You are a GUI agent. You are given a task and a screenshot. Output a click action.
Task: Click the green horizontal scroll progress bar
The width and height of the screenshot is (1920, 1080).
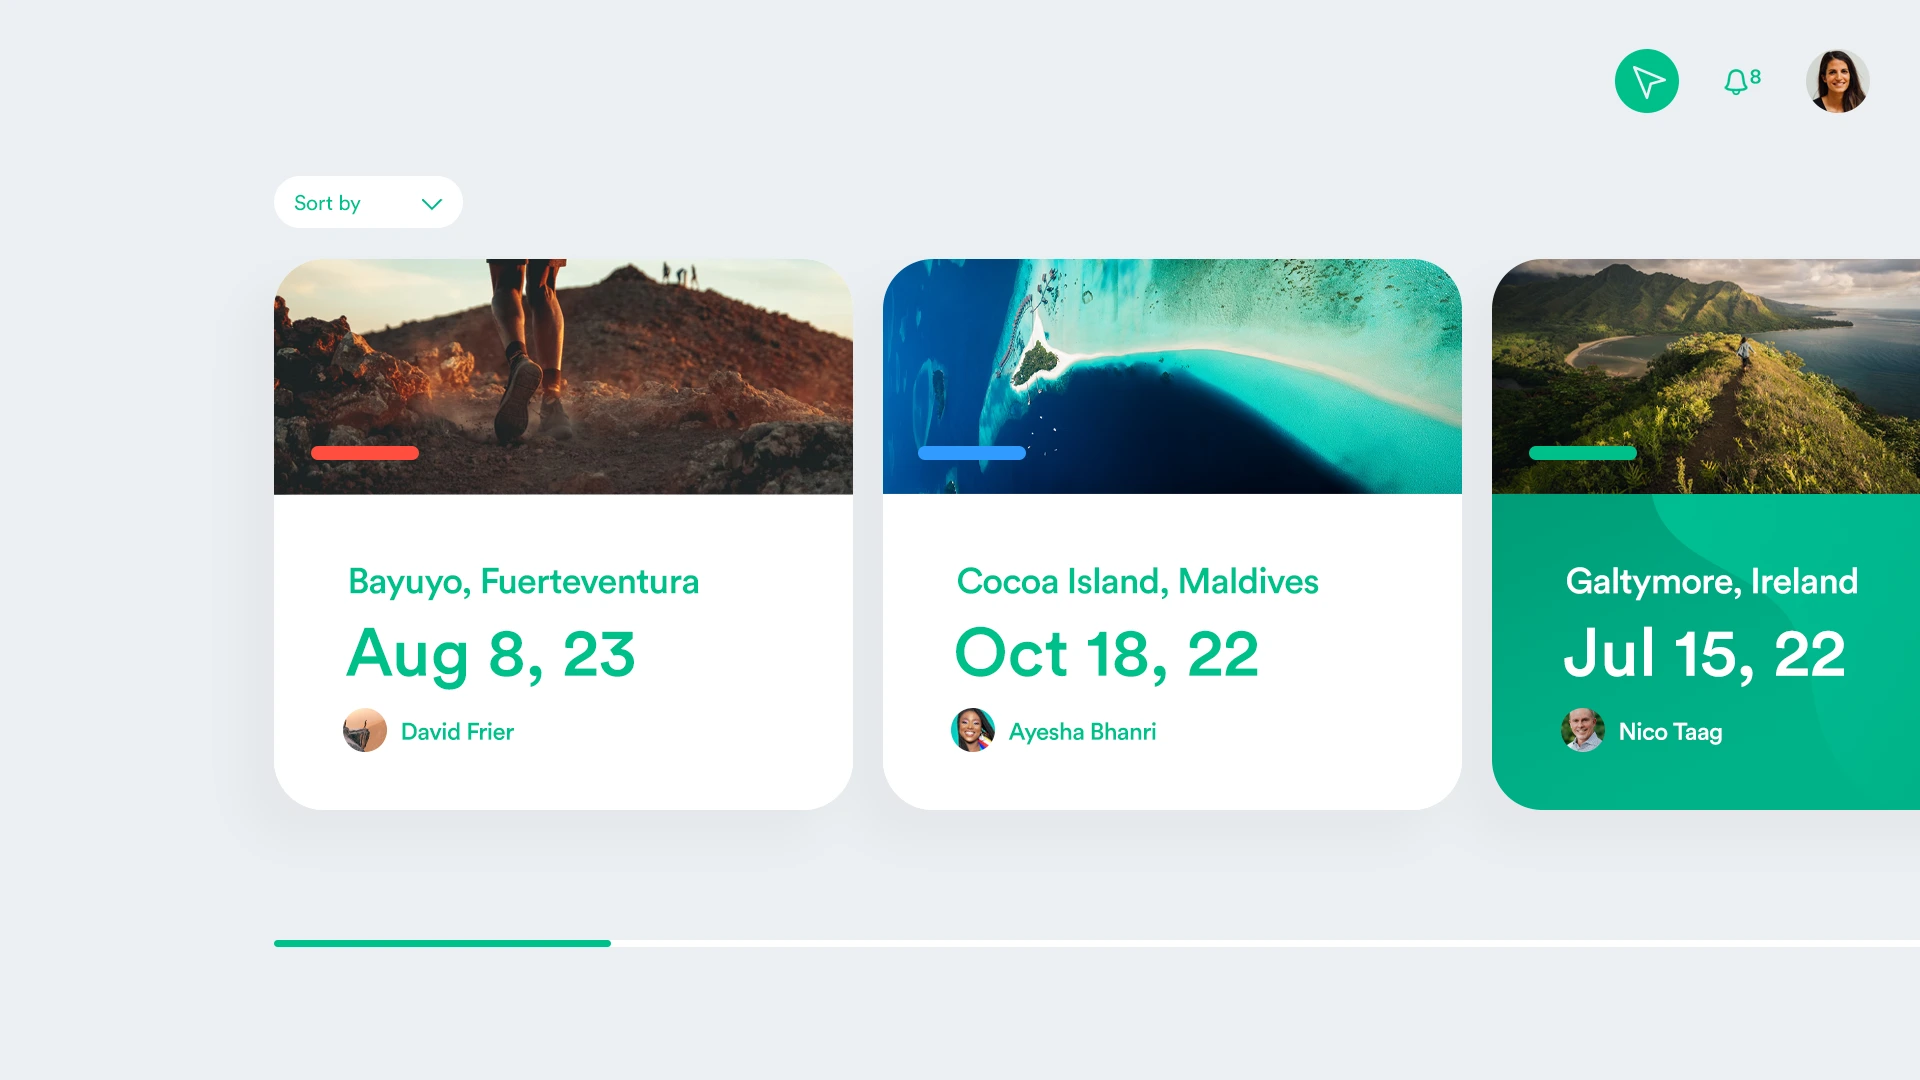pyautogui.click(x=442, y=943)
